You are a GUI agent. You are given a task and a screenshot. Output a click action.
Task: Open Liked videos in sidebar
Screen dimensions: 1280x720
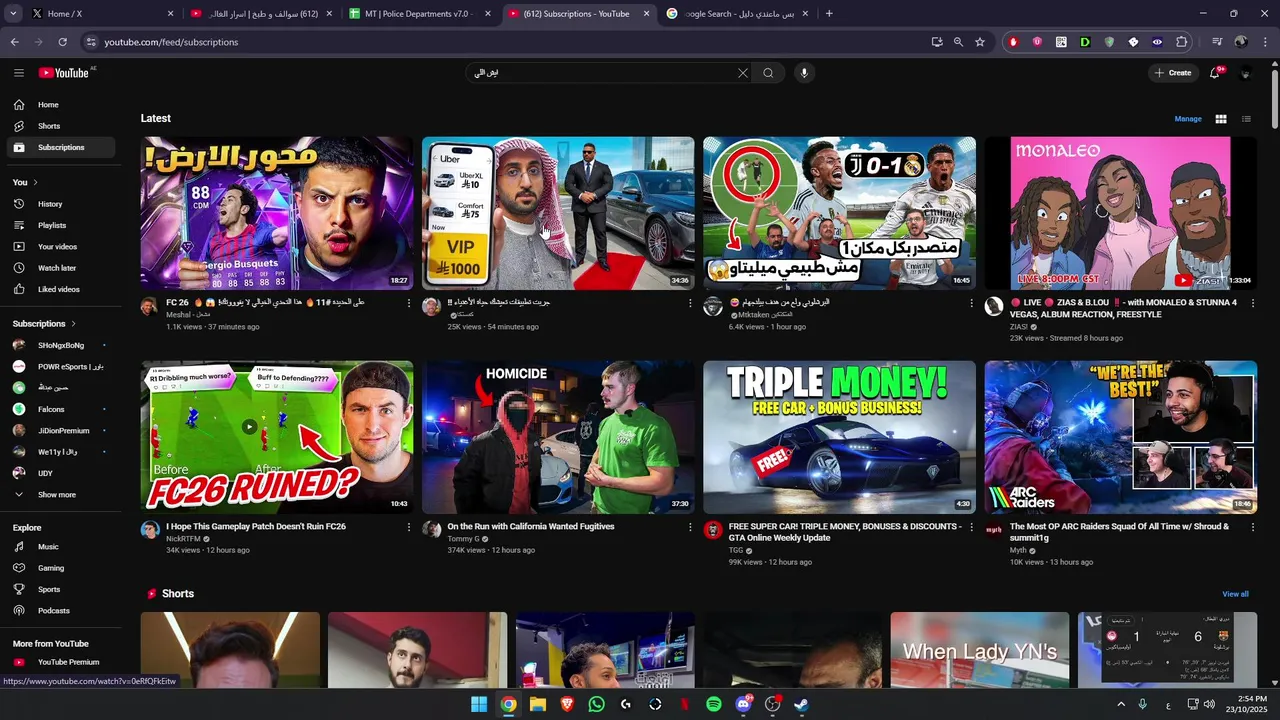(61, 289)
